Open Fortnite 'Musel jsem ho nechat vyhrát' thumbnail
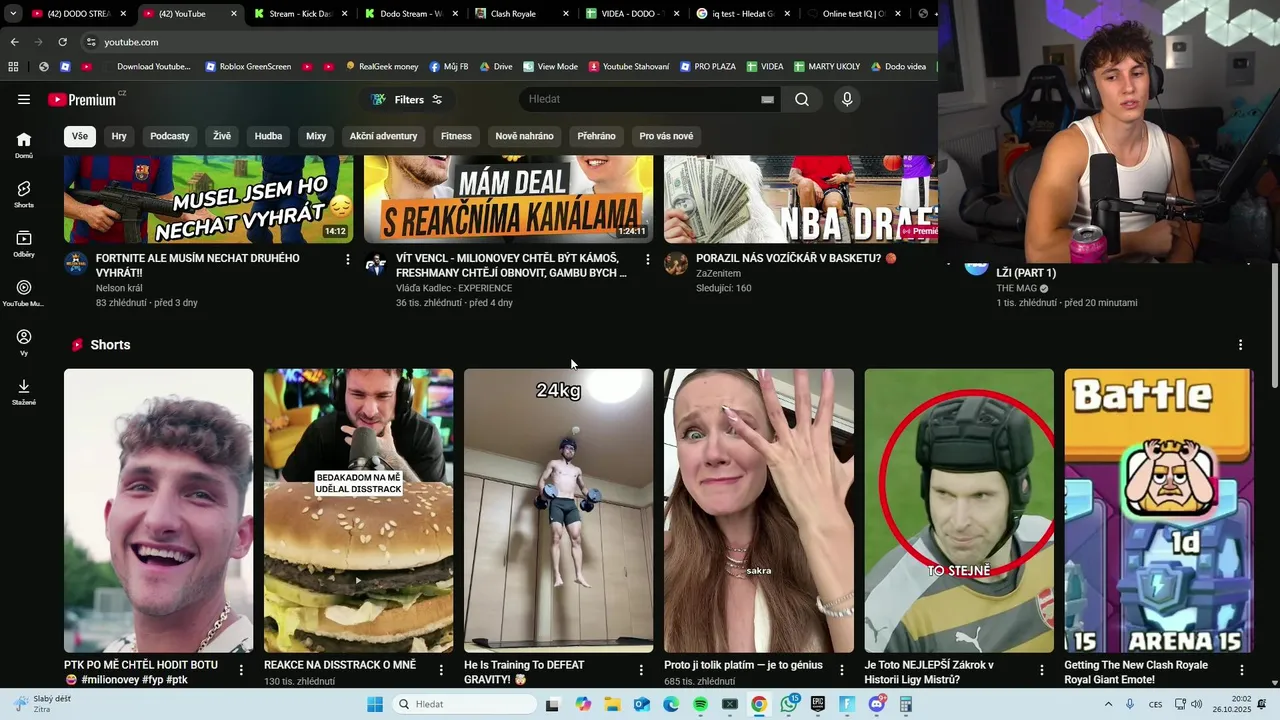The height and width of the screenshot is (720, 1280). tap(208, 199)
